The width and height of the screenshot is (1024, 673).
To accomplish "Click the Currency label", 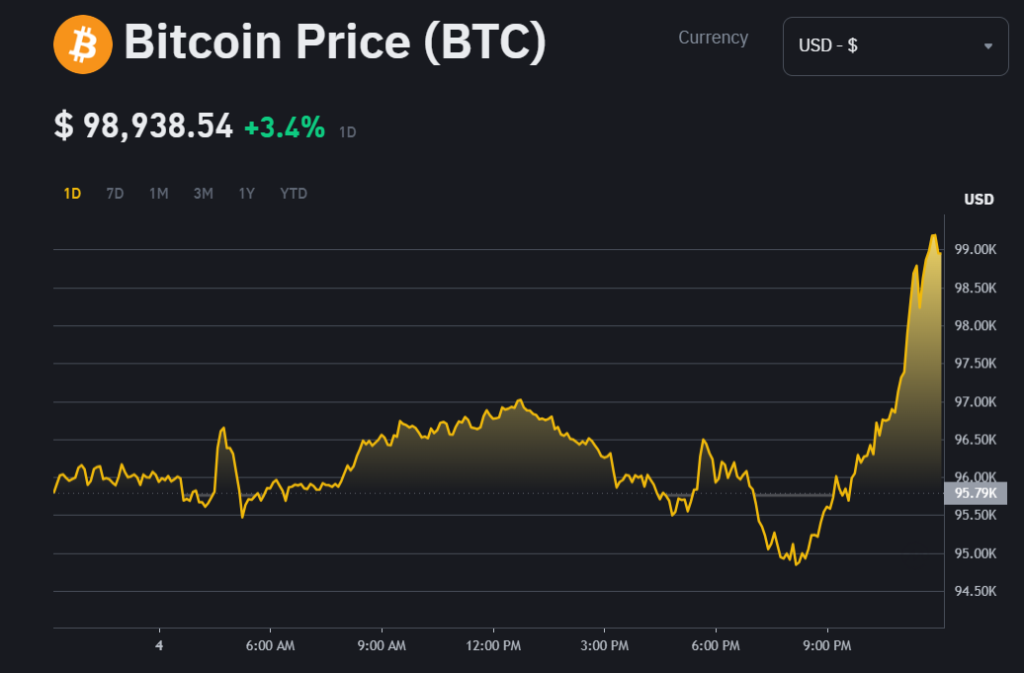I will point(713,37).
